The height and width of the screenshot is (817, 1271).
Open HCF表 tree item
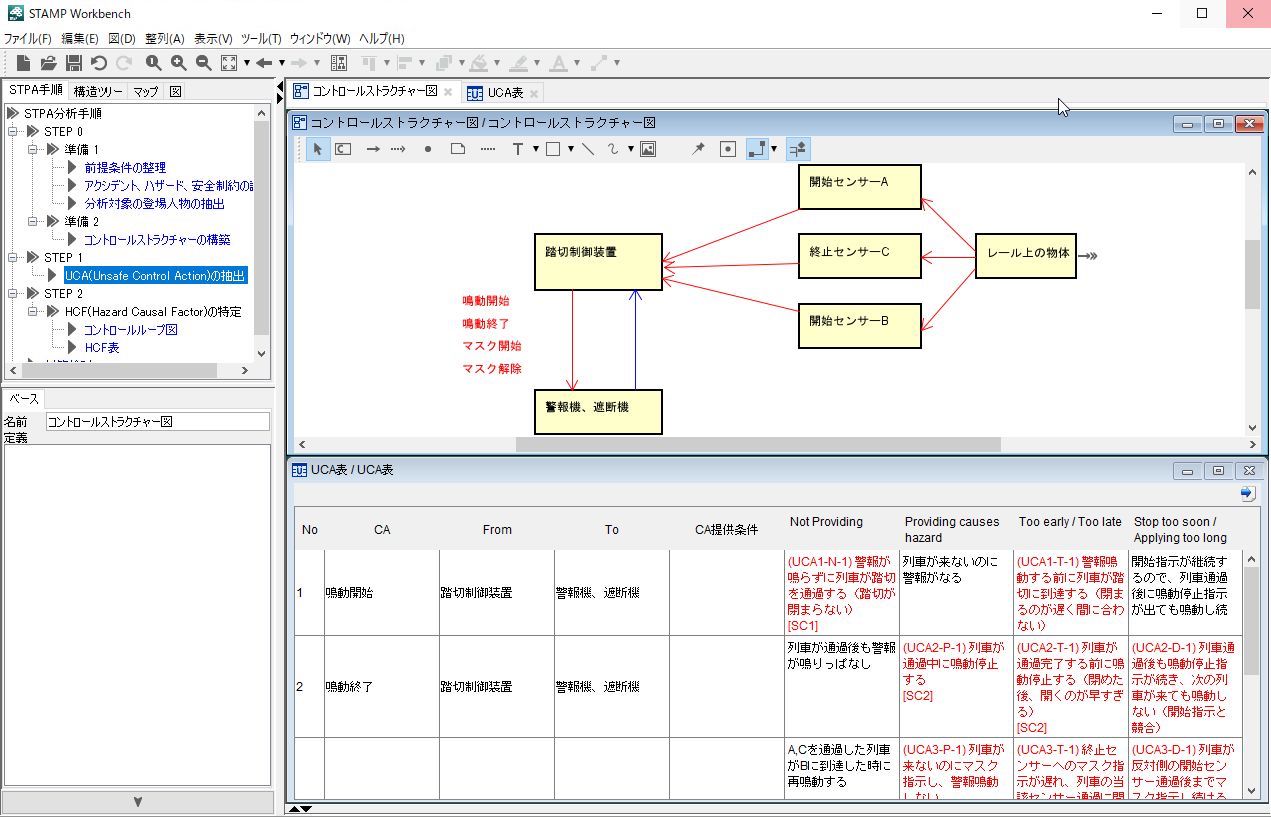[x=102, y=348]
